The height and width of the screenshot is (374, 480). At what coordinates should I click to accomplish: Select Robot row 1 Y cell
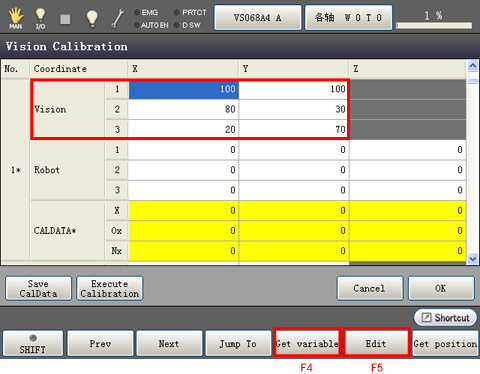point(294,150)
